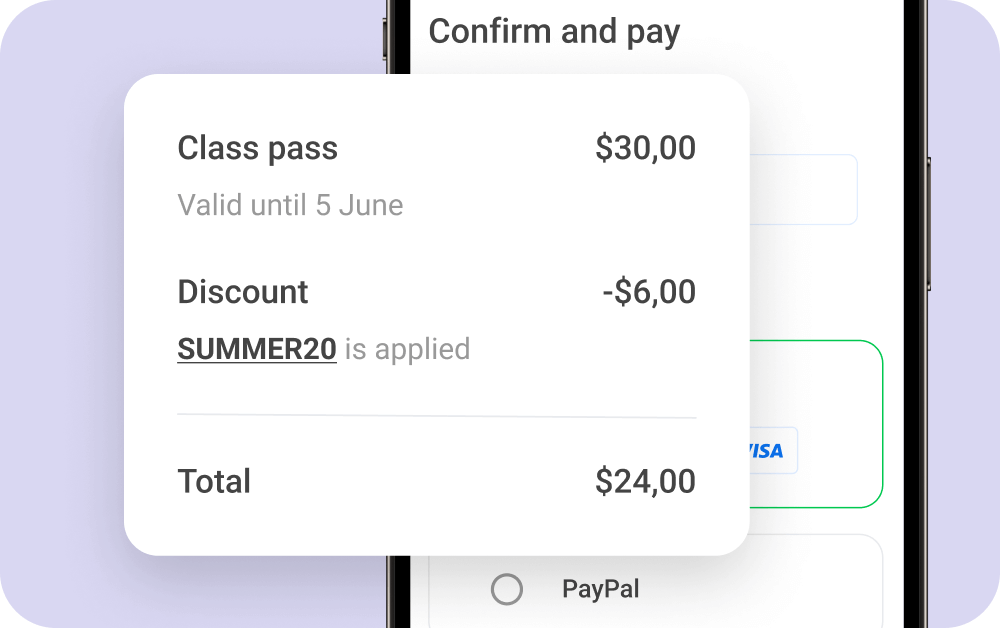This screenshot has width=1000, height=628.
Task: Click the Valid until 5 June text
Action: point(290,205)
